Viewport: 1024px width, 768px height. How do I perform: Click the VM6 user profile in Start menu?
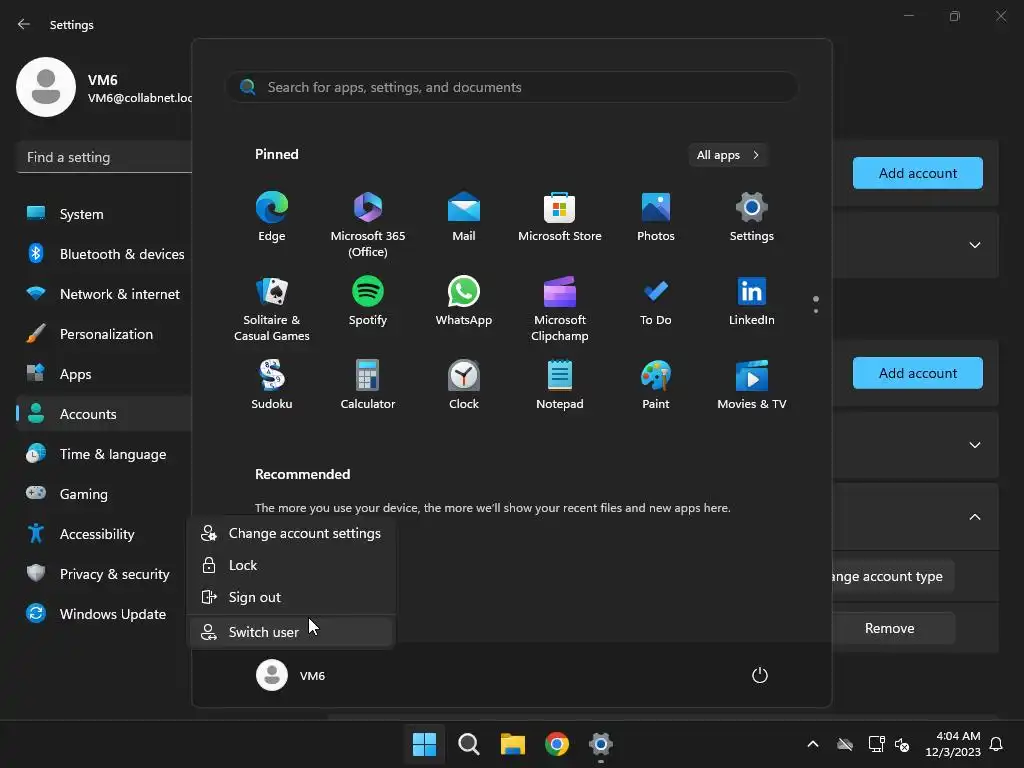291,675
